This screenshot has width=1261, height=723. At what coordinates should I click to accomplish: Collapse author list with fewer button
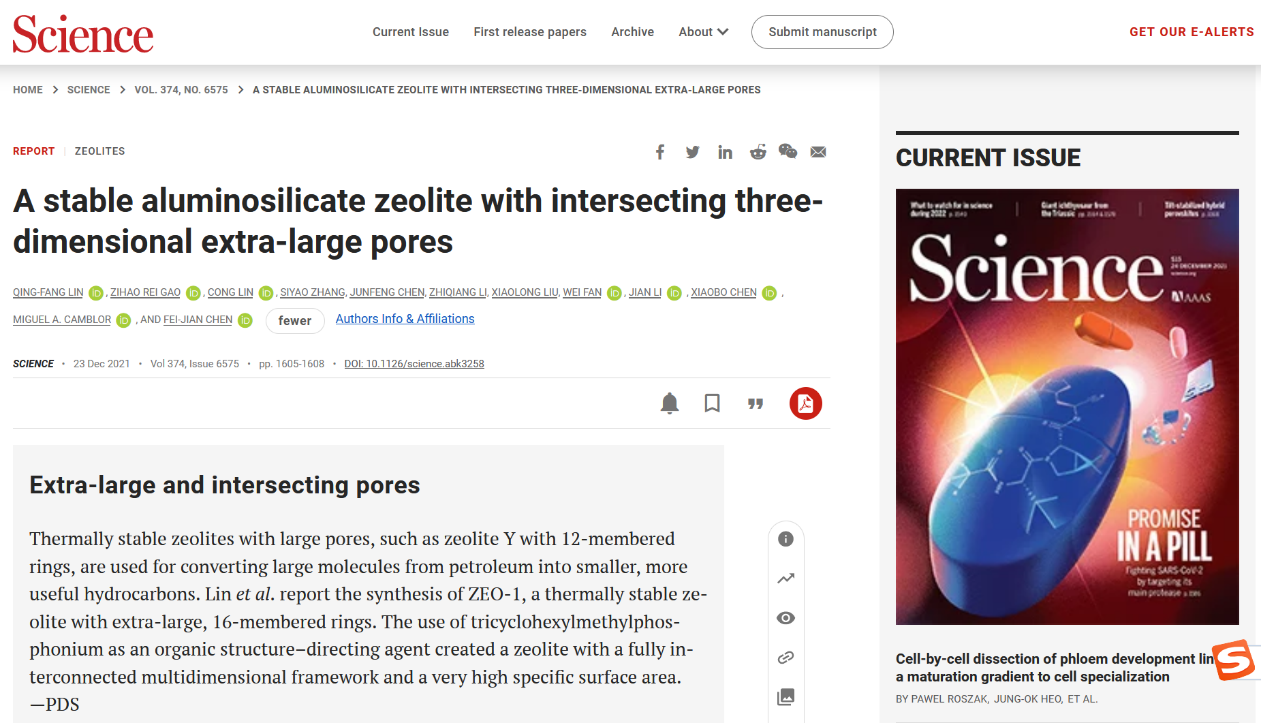295,320
